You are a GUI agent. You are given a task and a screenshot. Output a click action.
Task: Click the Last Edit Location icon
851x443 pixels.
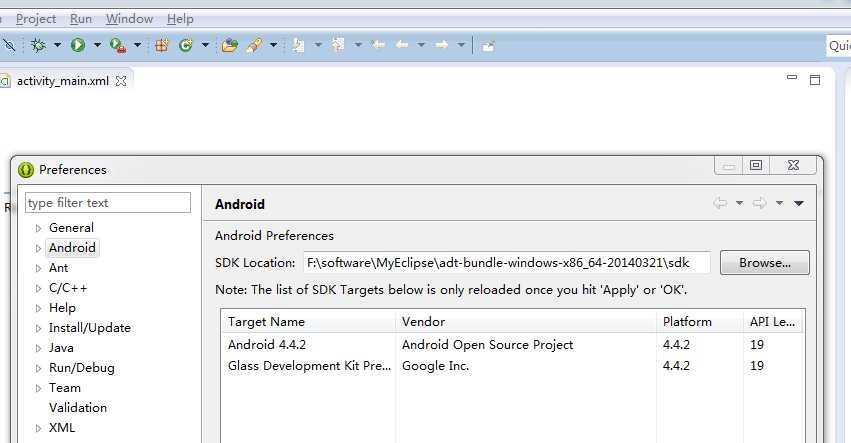378,45
